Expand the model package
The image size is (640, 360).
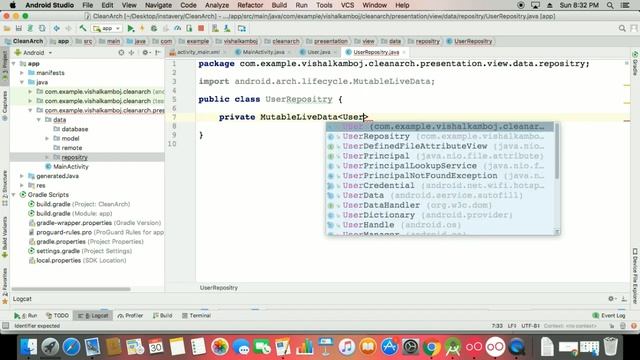click(47, 139)
